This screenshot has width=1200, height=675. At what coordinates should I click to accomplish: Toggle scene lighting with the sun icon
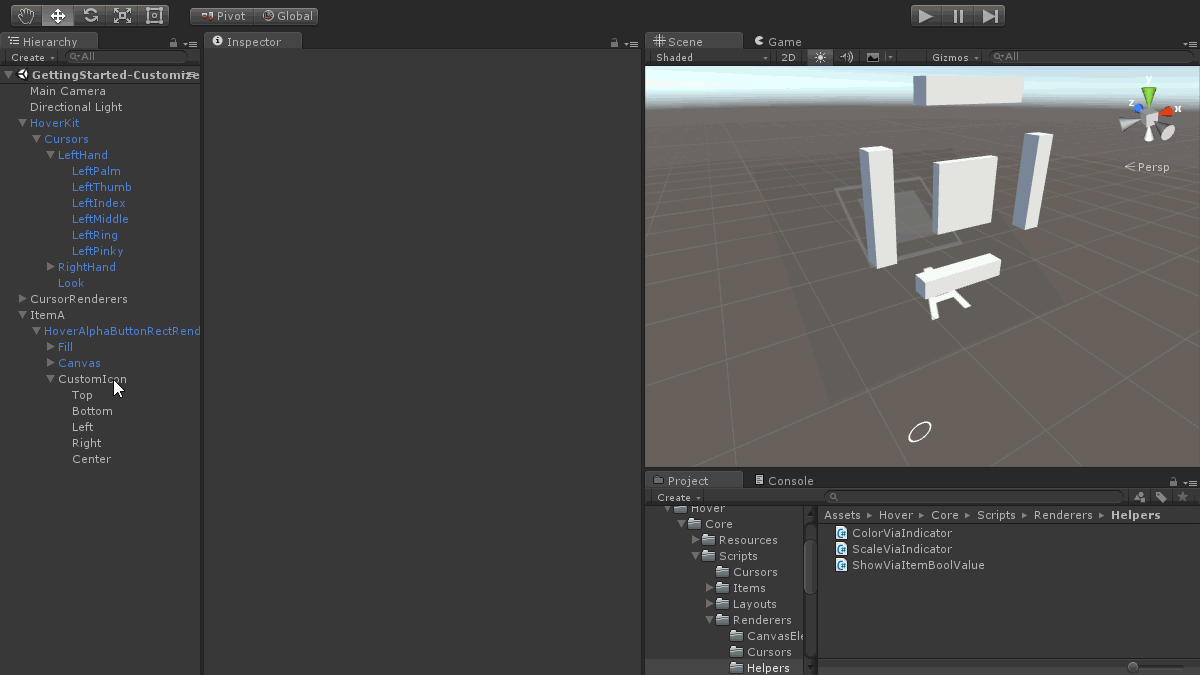coord(820,58)
